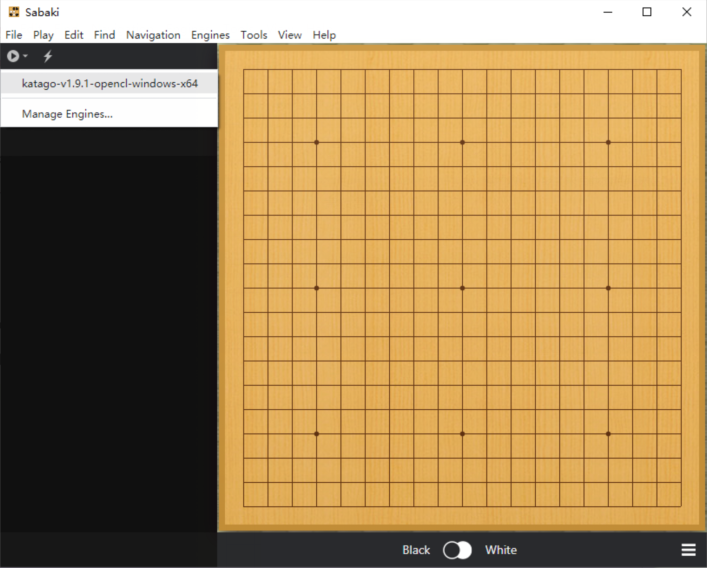Attach the katago-v1.9.1-opencl-windows-x64 engine
Image resolution: width=707 pixels, height=568 pixels.
tap(109, 84)
